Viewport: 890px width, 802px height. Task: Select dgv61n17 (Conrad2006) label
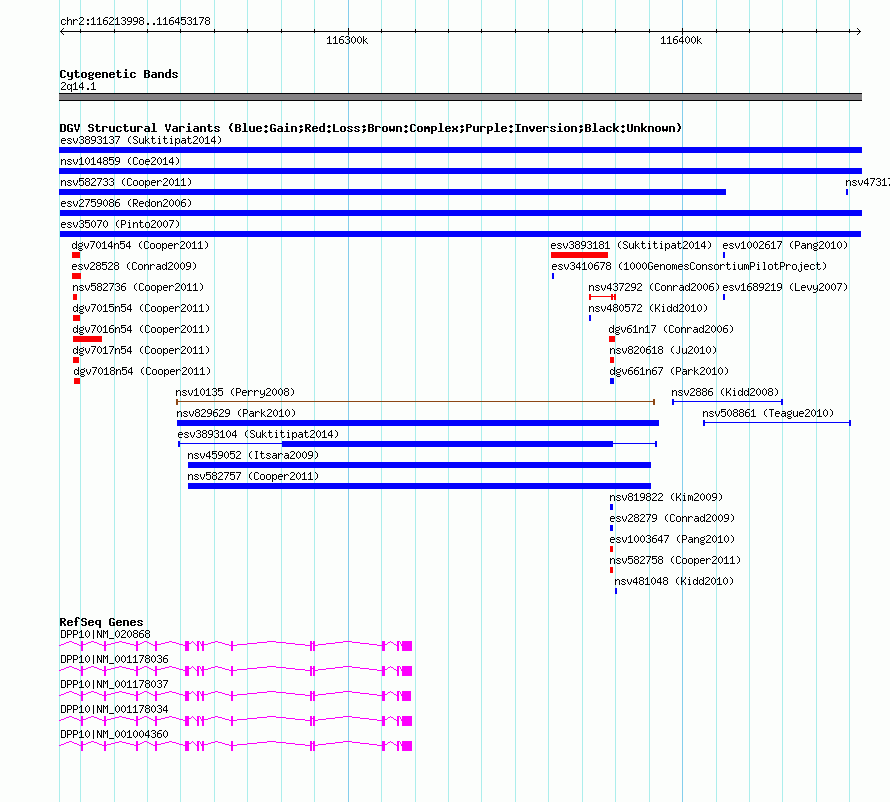tap(671, 329)
